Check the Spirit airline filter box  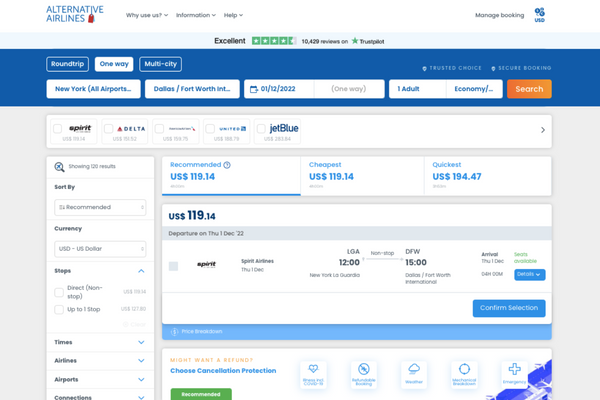(57, 129)
